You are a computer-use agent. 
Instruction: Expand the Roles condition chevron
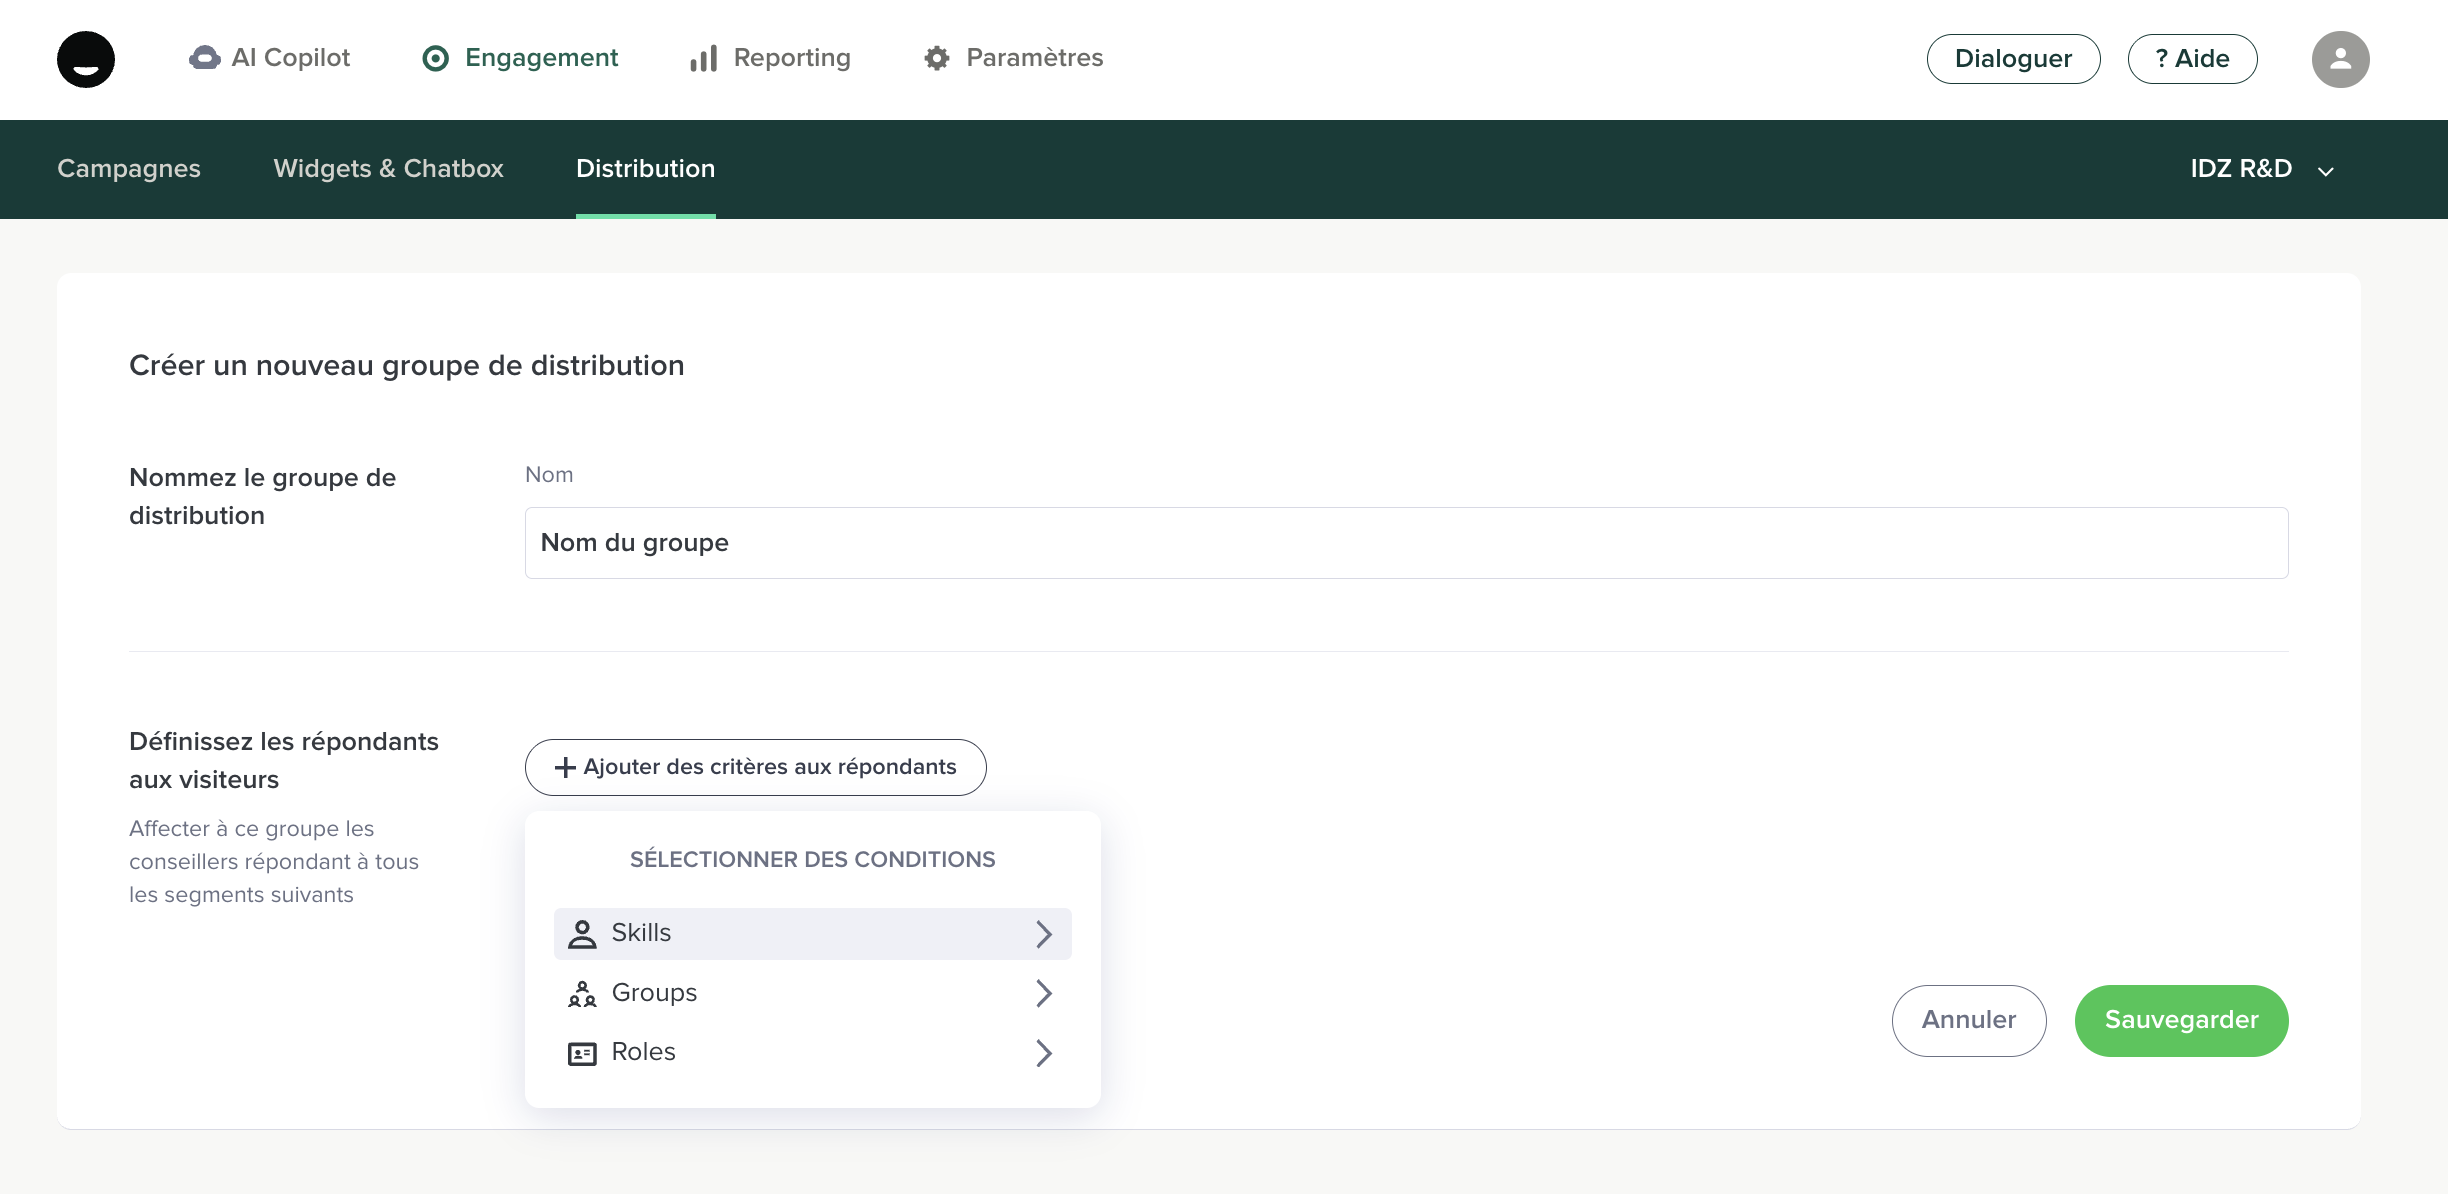pos(1044,1053)
